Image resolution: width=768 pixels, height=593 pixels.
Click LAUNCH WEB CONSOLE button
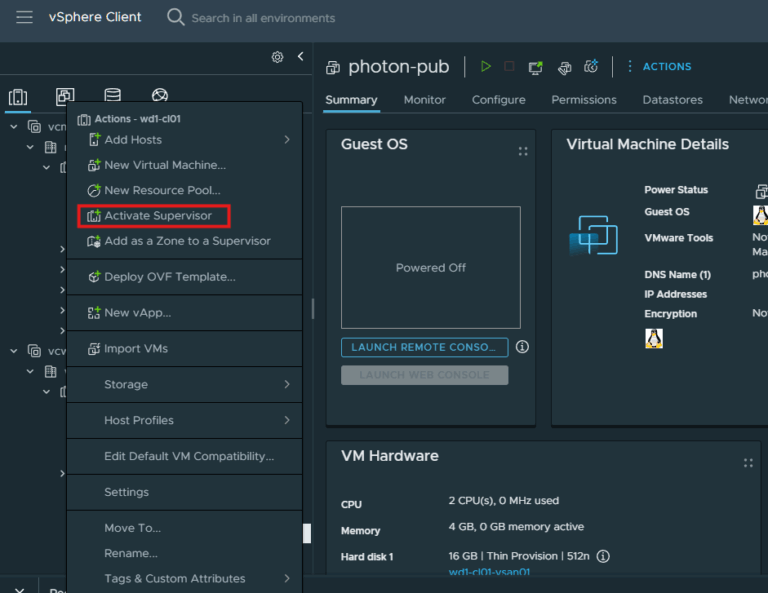tap(425, 375)
